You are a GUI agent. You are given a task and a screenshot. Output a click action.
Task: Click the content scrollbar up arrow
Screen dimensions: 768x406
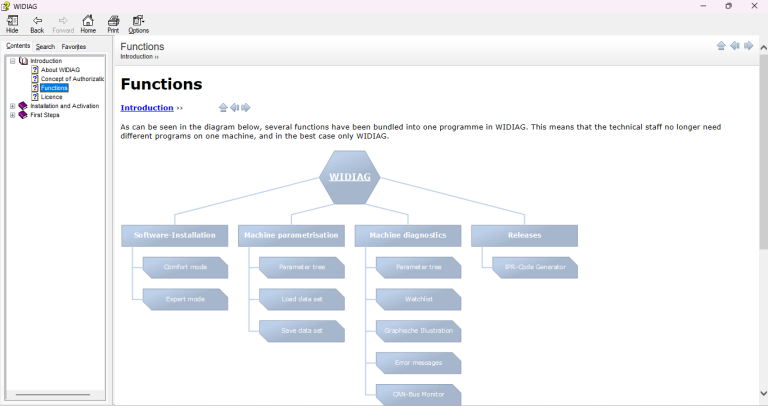point(763,48)
